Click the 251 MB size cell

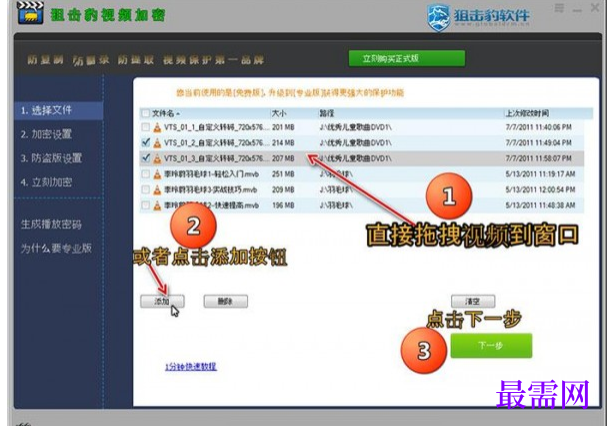pyautogui.click(x=283, y=174)
